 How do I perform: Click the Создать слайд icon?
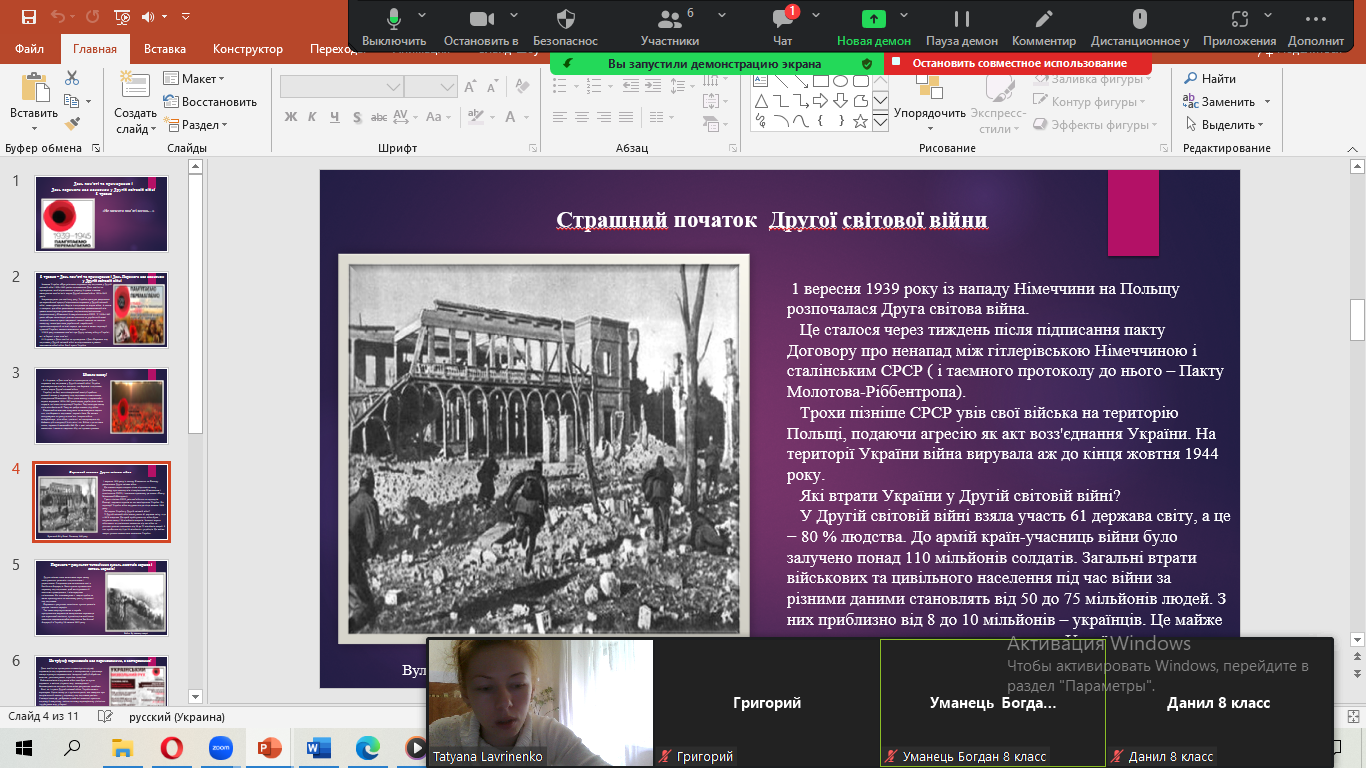pyautogui.click(x=135, y=86)
